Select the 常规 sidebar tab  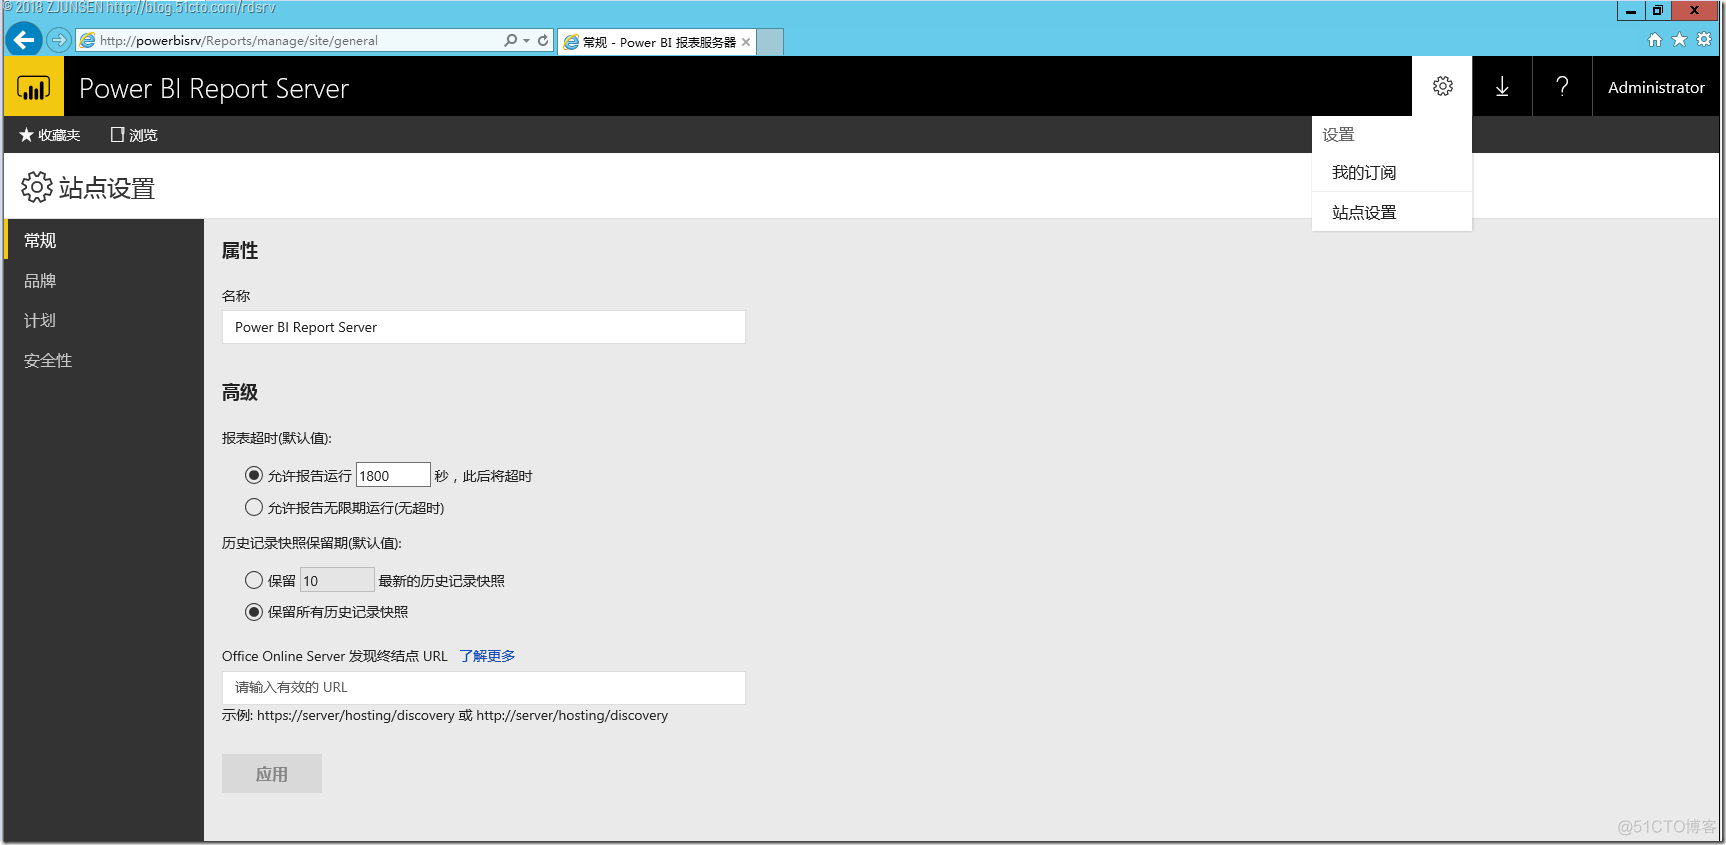click(x=104, y=240)
